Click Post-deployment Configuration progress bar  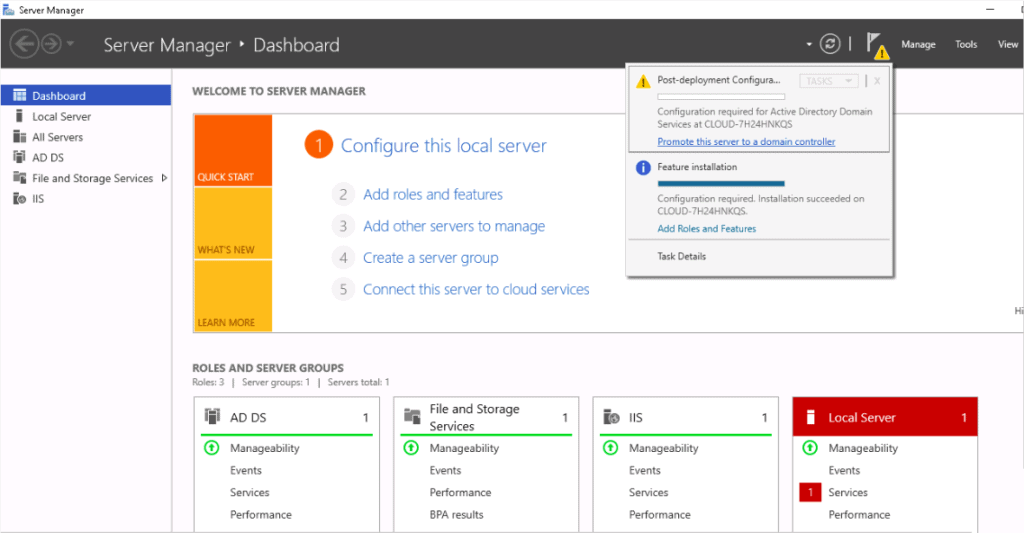(x=721, y=97)
